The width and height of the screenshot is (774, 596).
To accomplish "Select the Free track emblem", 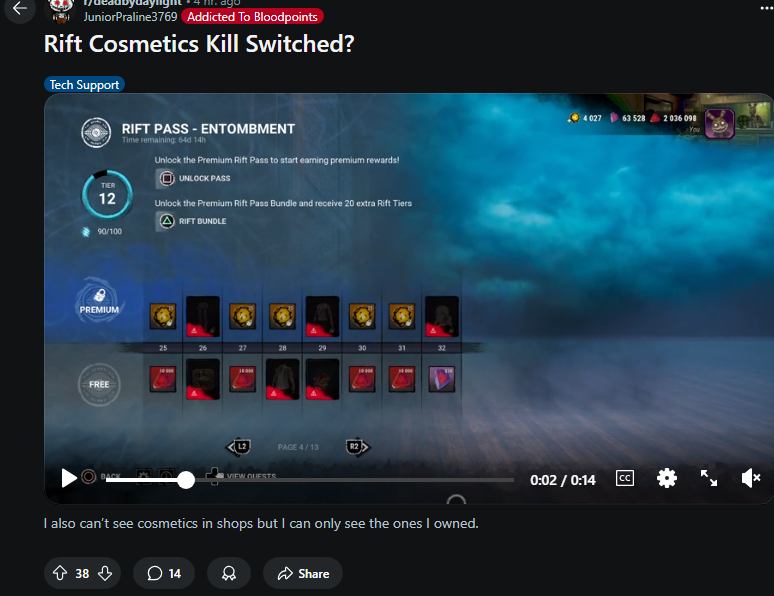I will [x=99, y=384].
